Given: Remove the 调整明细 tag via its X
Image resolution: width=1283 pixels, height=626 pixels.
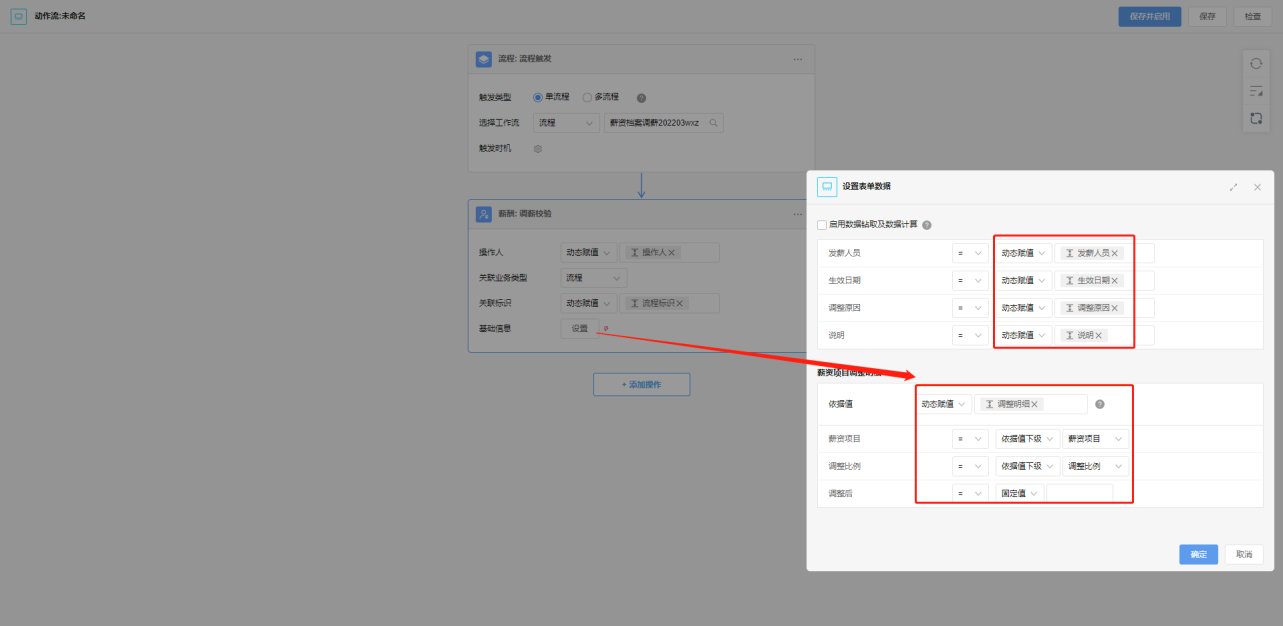Looking at the screenshot, I should click(1035, 404).
